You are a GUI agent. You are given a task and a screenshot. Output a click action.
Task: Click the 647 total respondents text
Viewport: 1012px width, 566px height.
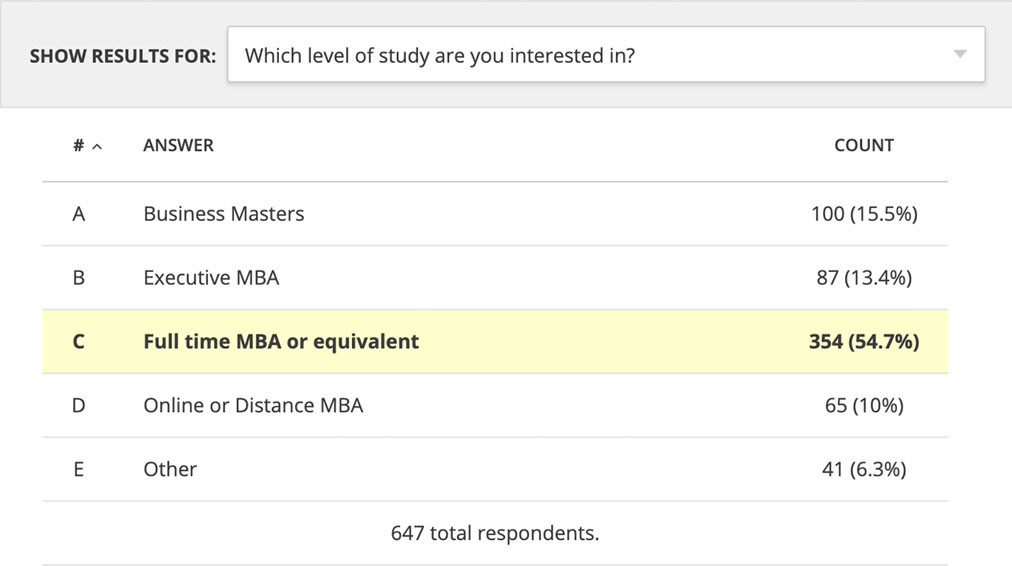[x=495, y=533]
